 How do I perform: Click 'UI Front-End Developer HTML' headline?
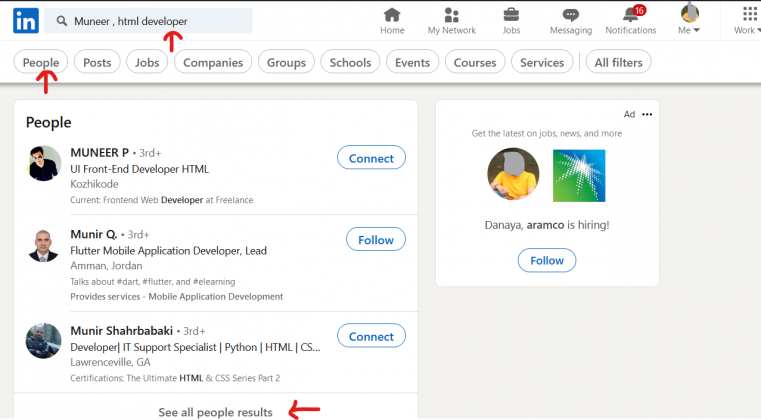(140, 169)
